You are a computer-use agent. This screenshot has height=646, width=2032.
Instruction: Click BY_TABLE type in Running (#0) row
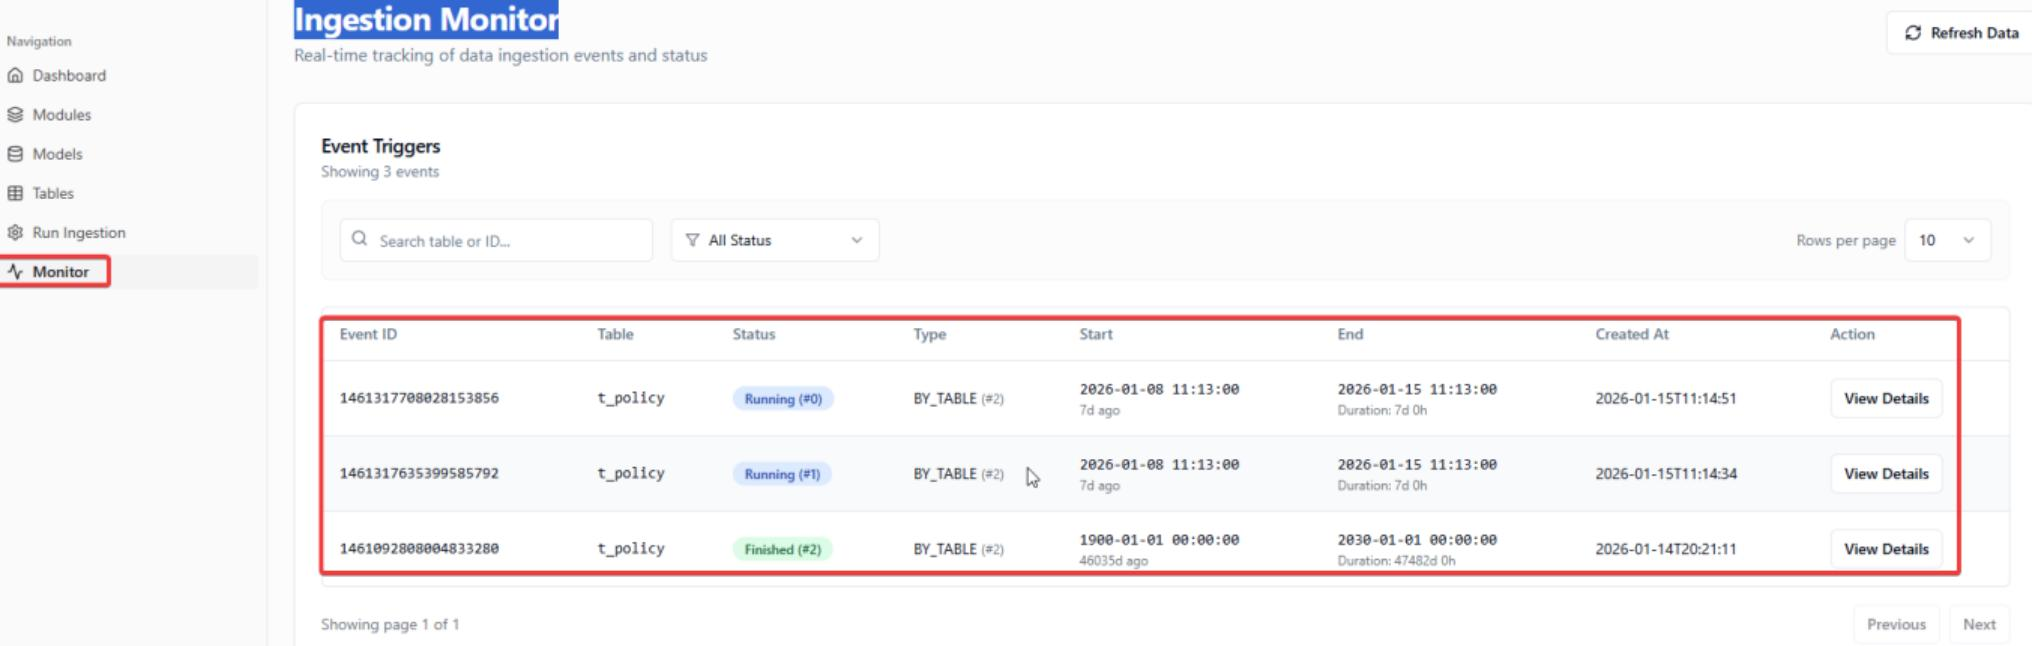pos(958,398)
